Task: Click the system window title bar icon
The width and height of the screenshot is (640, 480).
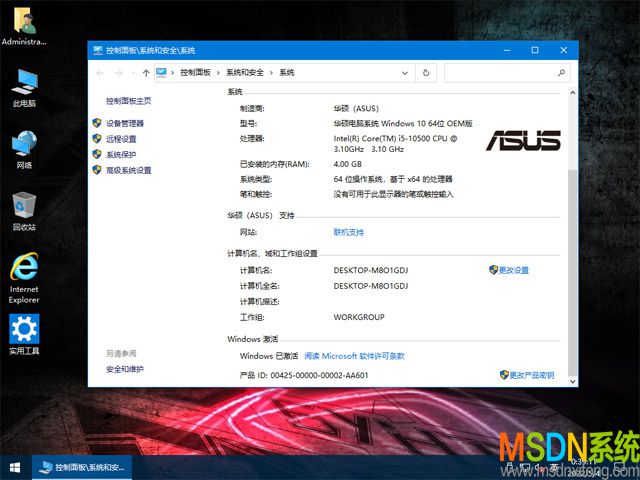Action: [x=98, y=51]
